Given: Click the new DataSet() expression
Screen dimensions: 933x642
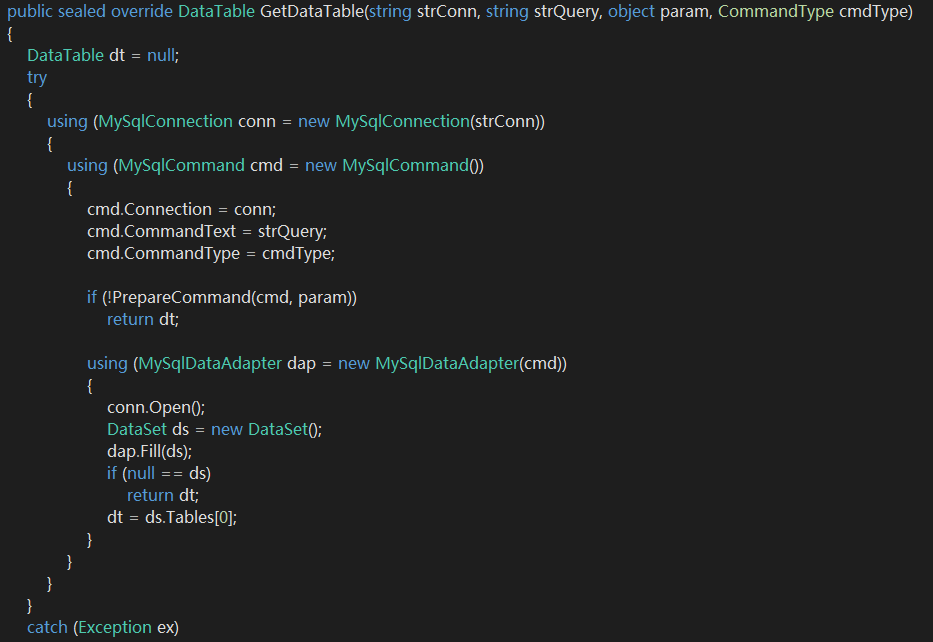Looking at the screenshot, I should [267, 429].
